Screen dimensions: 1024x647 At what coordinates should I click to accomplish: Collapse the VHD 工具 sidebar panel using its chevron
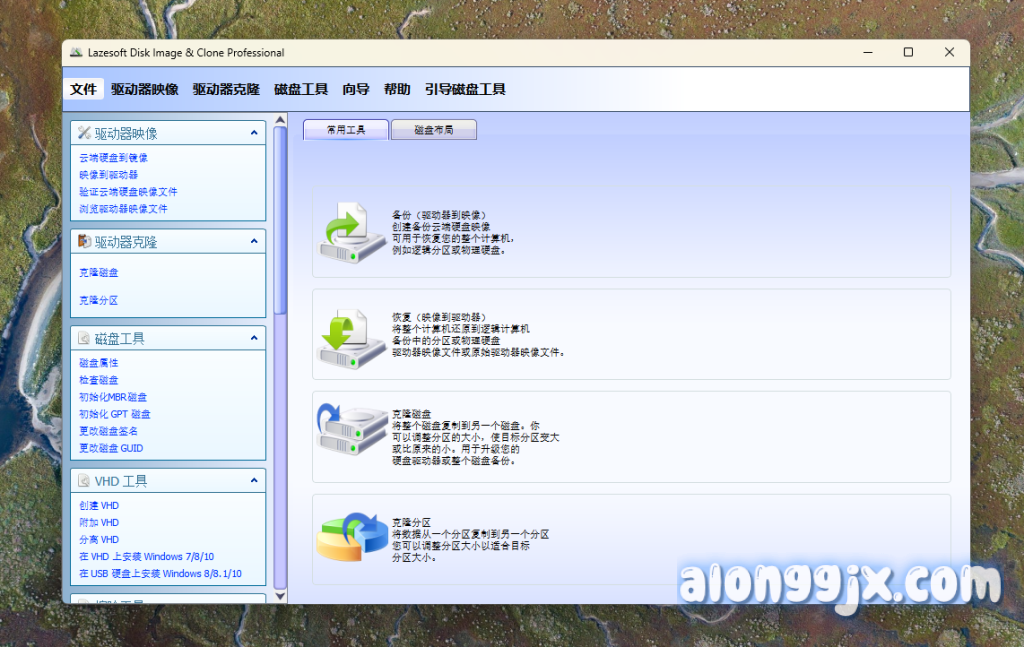[x=254, y=481]
